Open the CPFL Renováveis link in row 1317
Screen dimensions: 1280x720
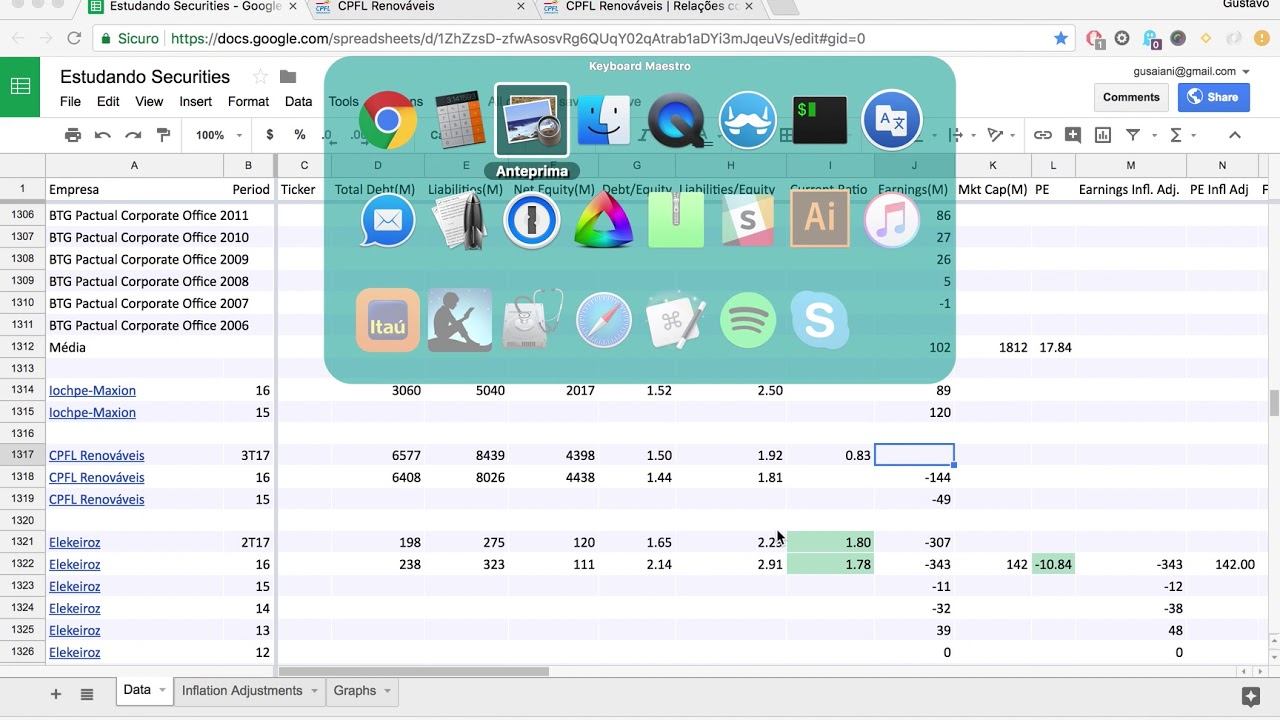pyautogui.click(x=96, y=456)
